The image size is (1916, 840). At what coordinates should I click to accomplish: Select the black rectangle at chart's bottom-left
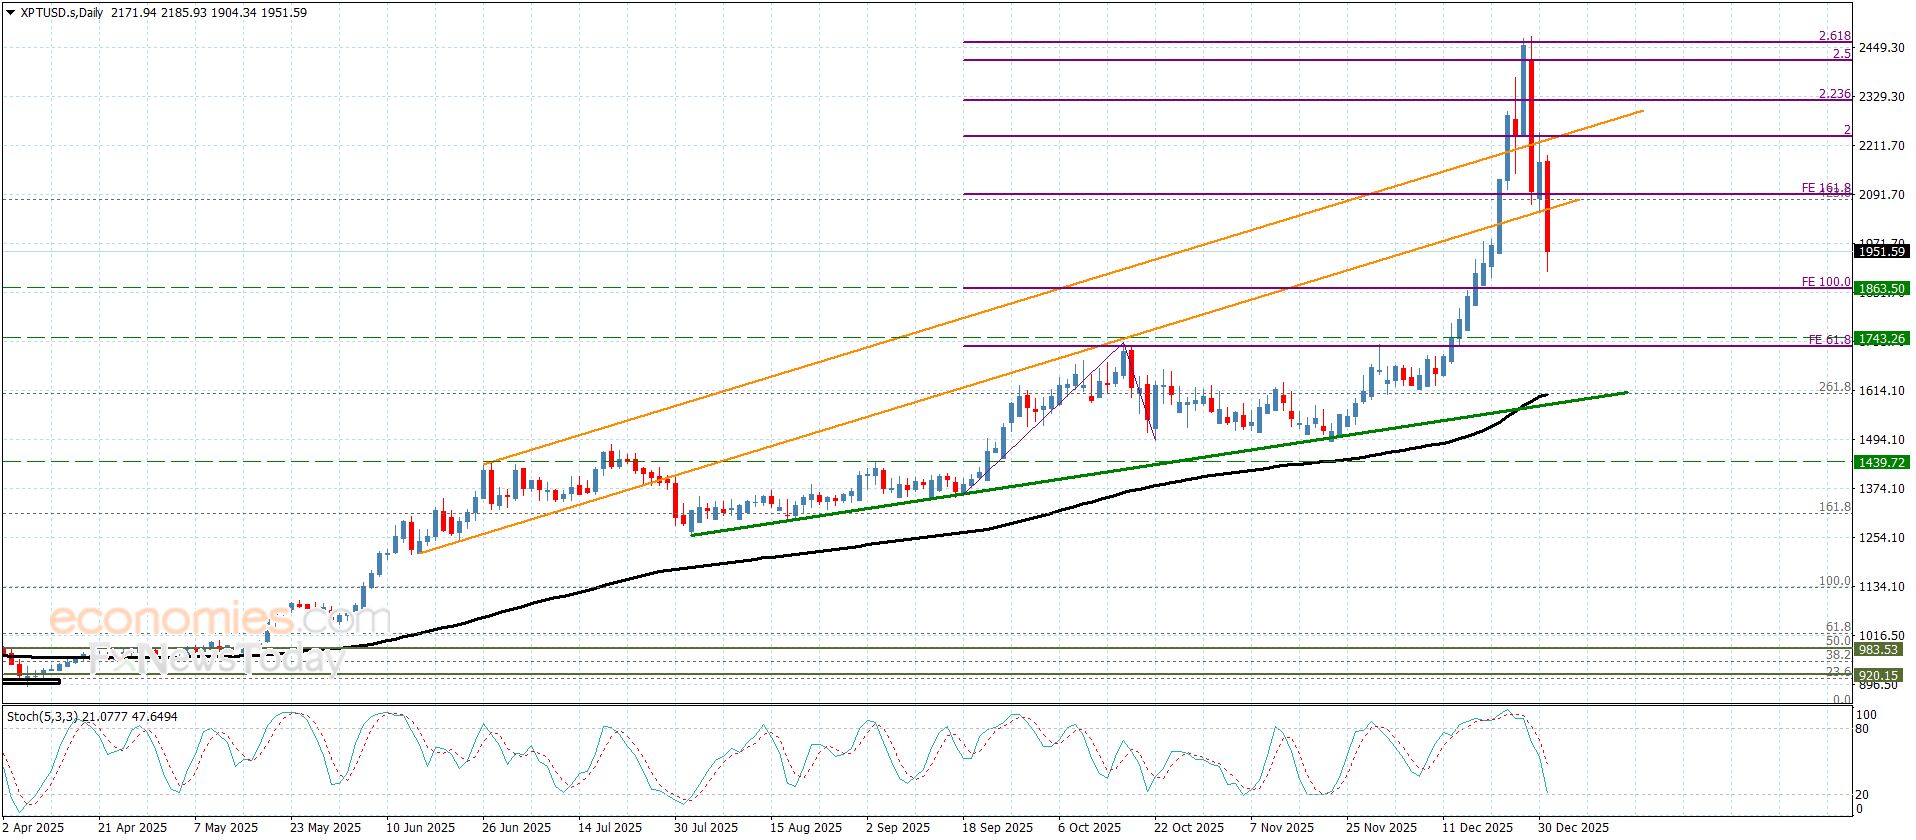coord(32,682)
